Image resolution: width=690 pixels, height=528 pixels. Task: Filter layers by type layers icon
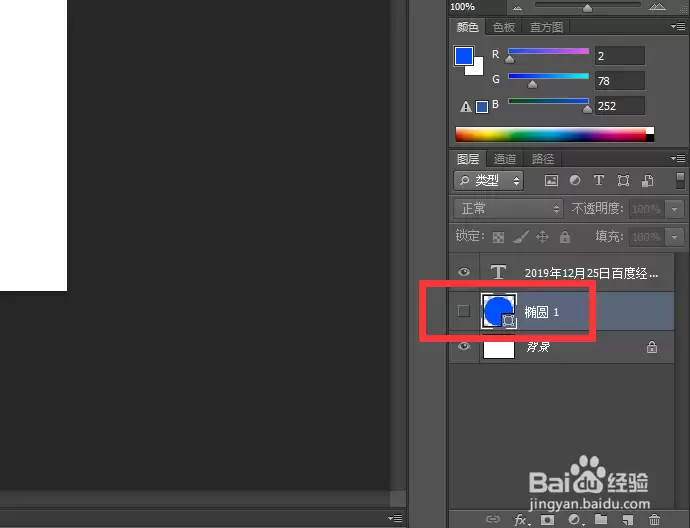598,180
